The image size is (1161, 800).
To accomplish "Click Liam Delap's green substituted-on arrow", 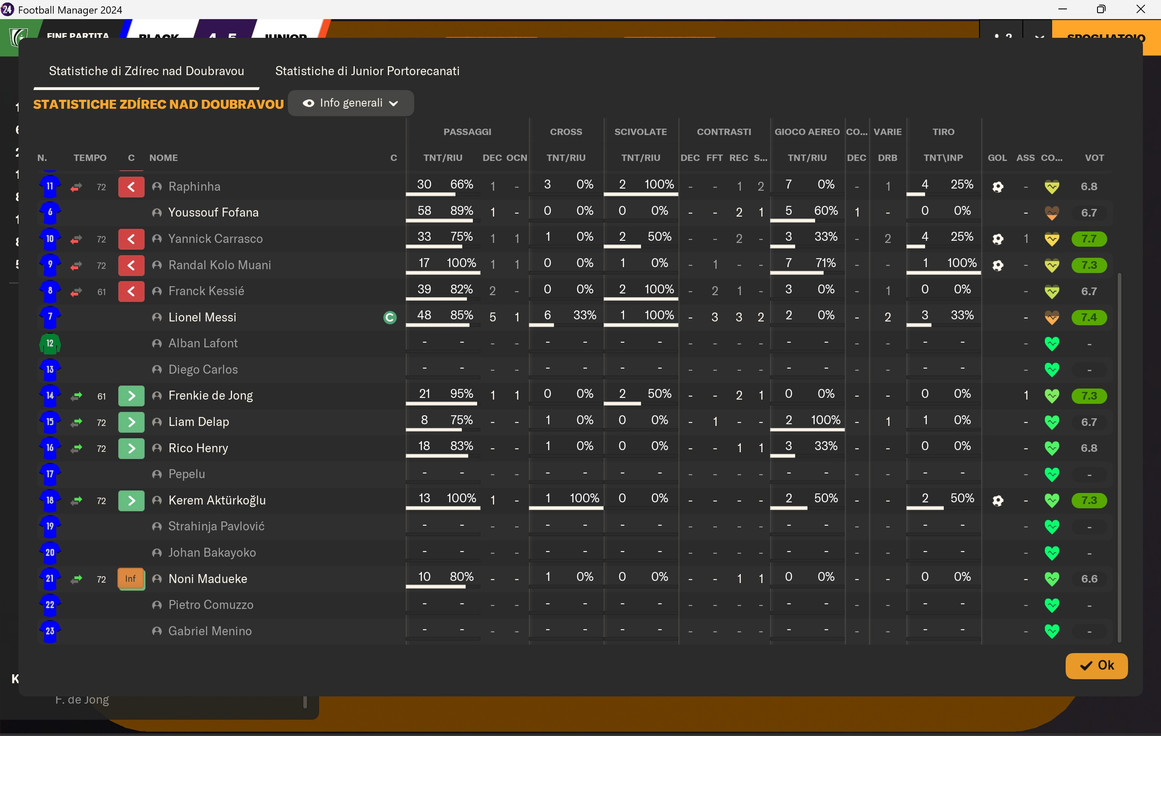I will (x=131, y=422).
